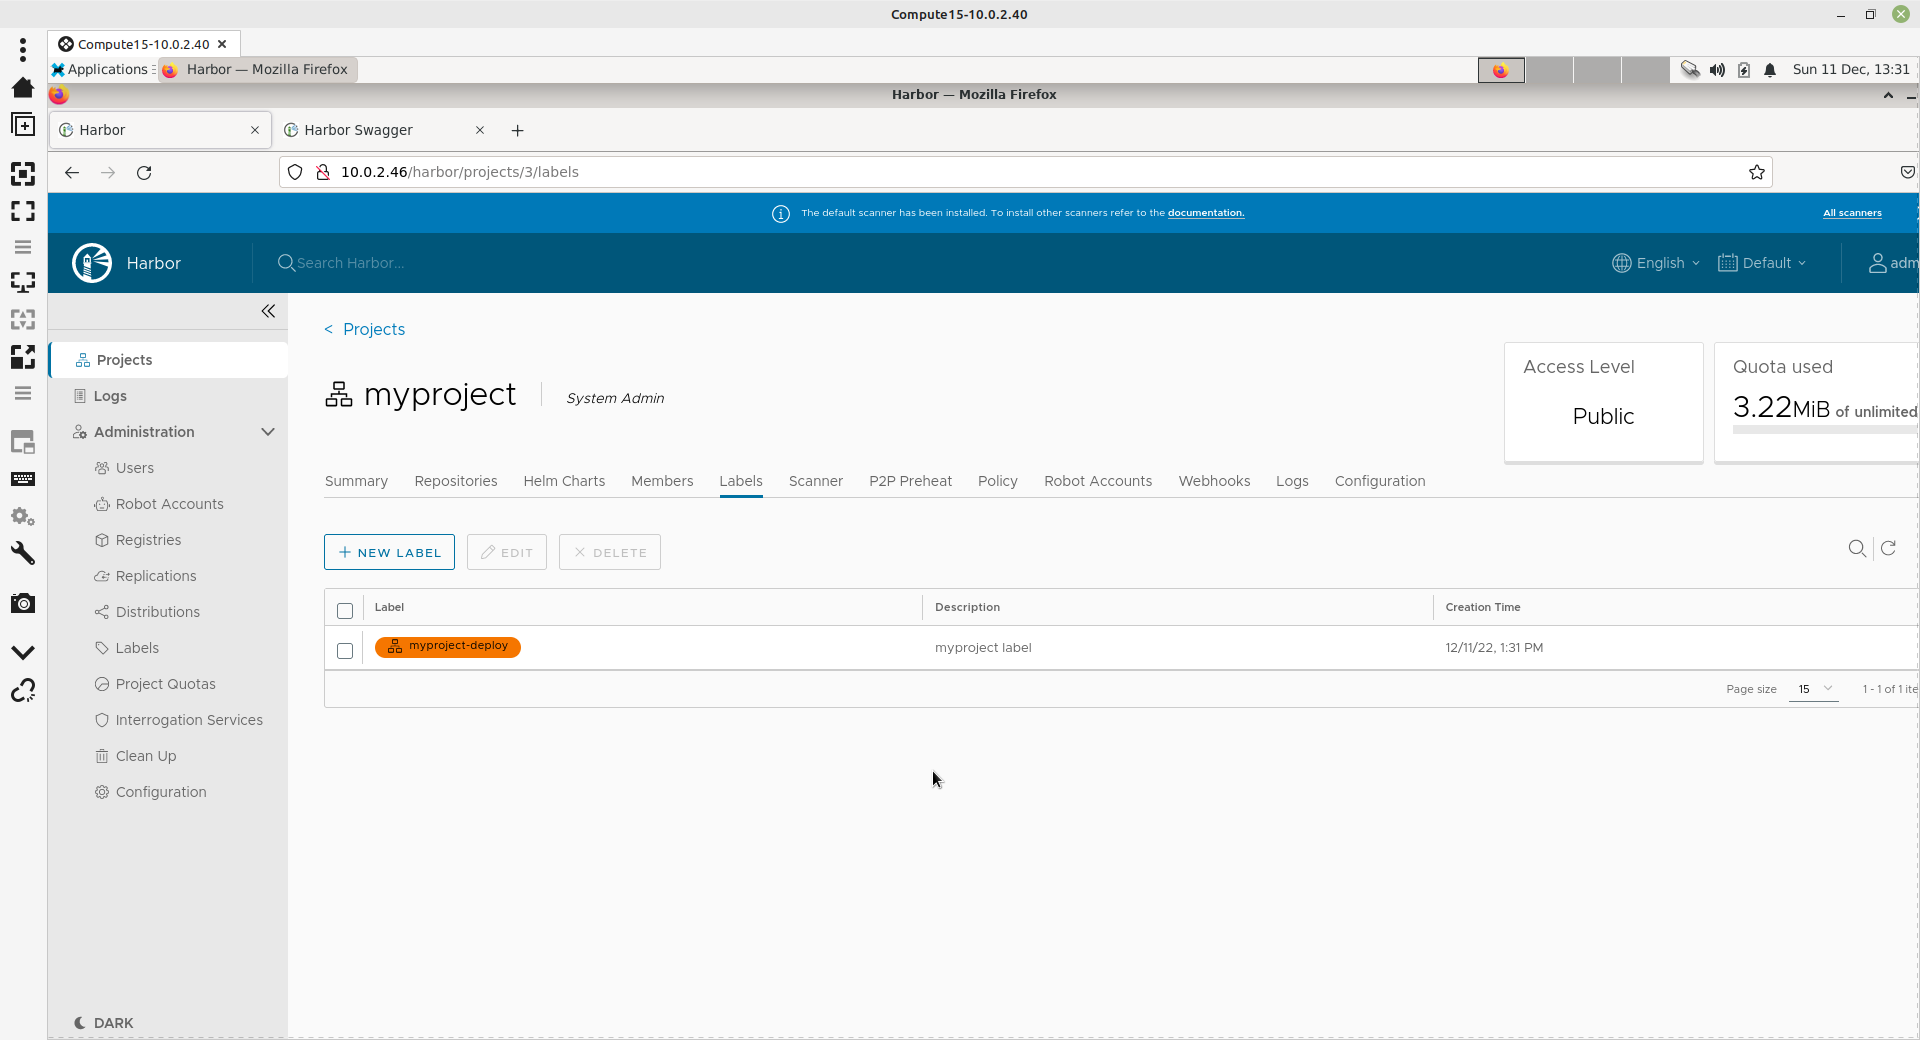1920x1040 pixels.
Task: Check the myproject-deploy row checkbox
Action: (345, 651)
